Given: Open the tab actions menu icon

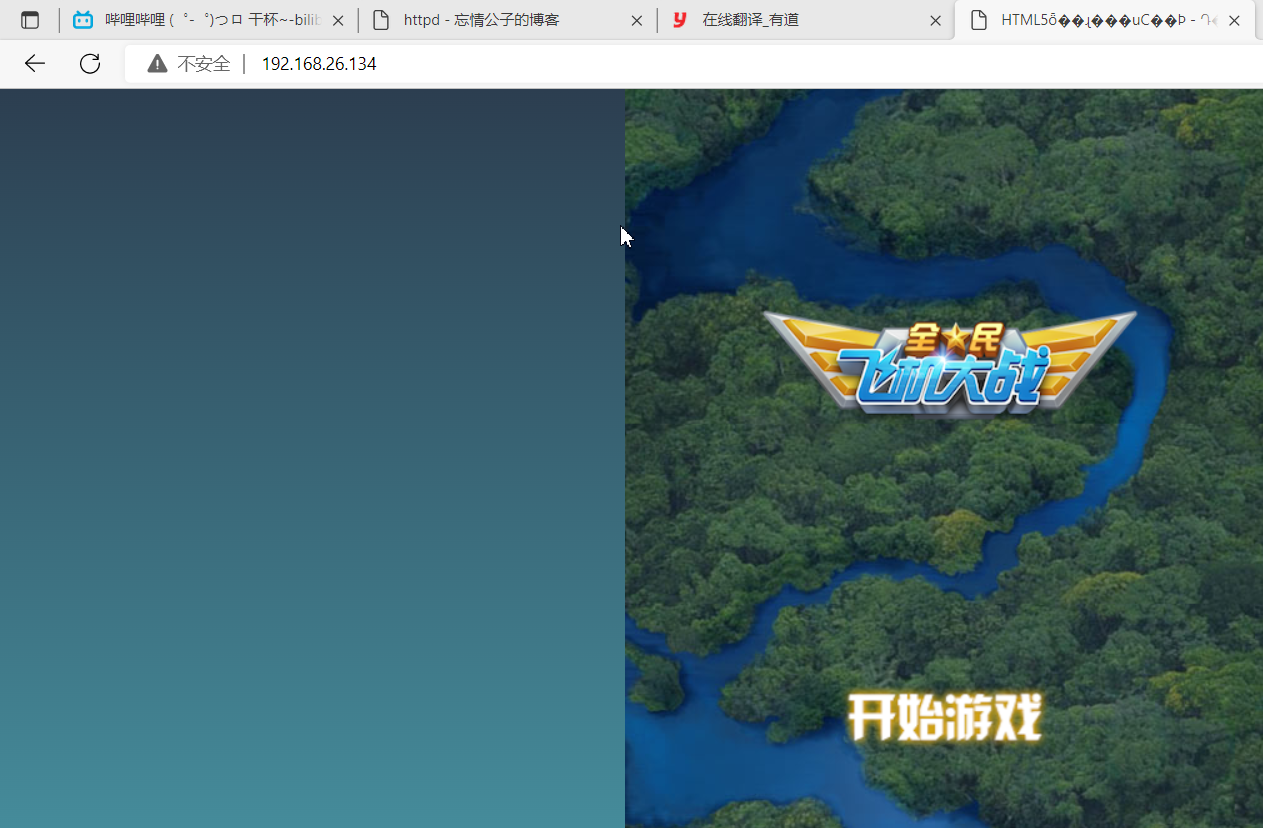Looking at the screenshot, I should click(x=30, y=20).
